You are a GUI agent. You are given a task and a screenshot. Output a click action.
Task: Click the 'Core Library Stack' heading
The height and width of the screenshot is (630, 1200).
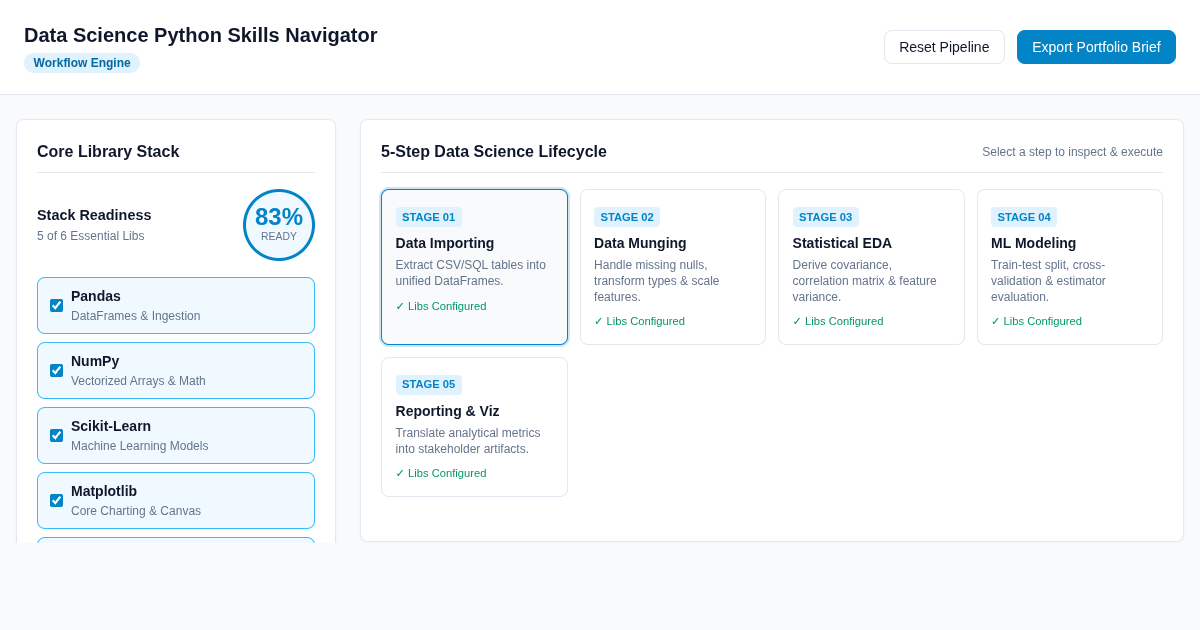[108, 152]
